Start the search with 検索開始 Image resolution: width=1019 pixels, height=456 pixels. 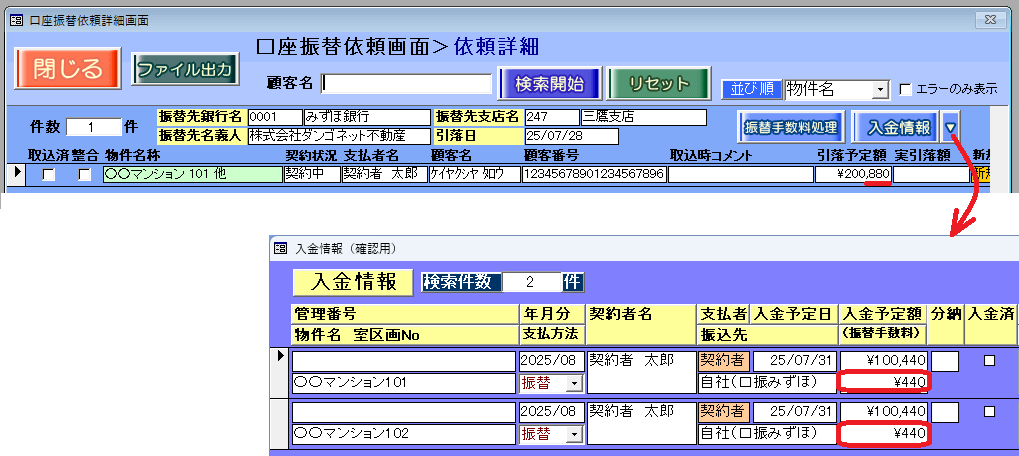coord(549,83)
